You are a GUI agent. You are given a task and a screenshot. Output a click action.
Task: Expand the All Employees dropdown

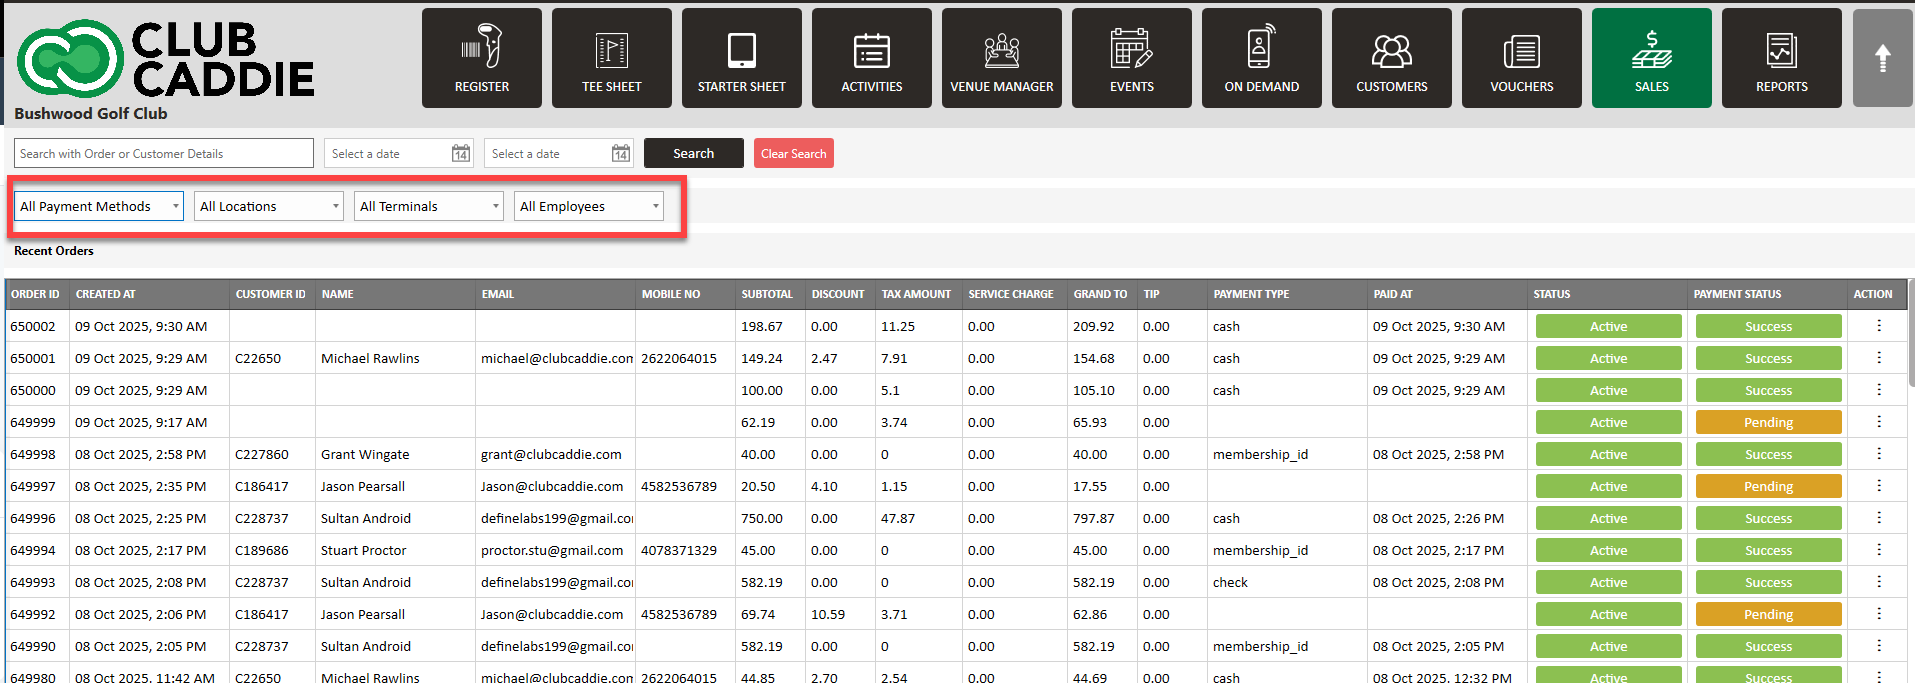pos(589,206)
